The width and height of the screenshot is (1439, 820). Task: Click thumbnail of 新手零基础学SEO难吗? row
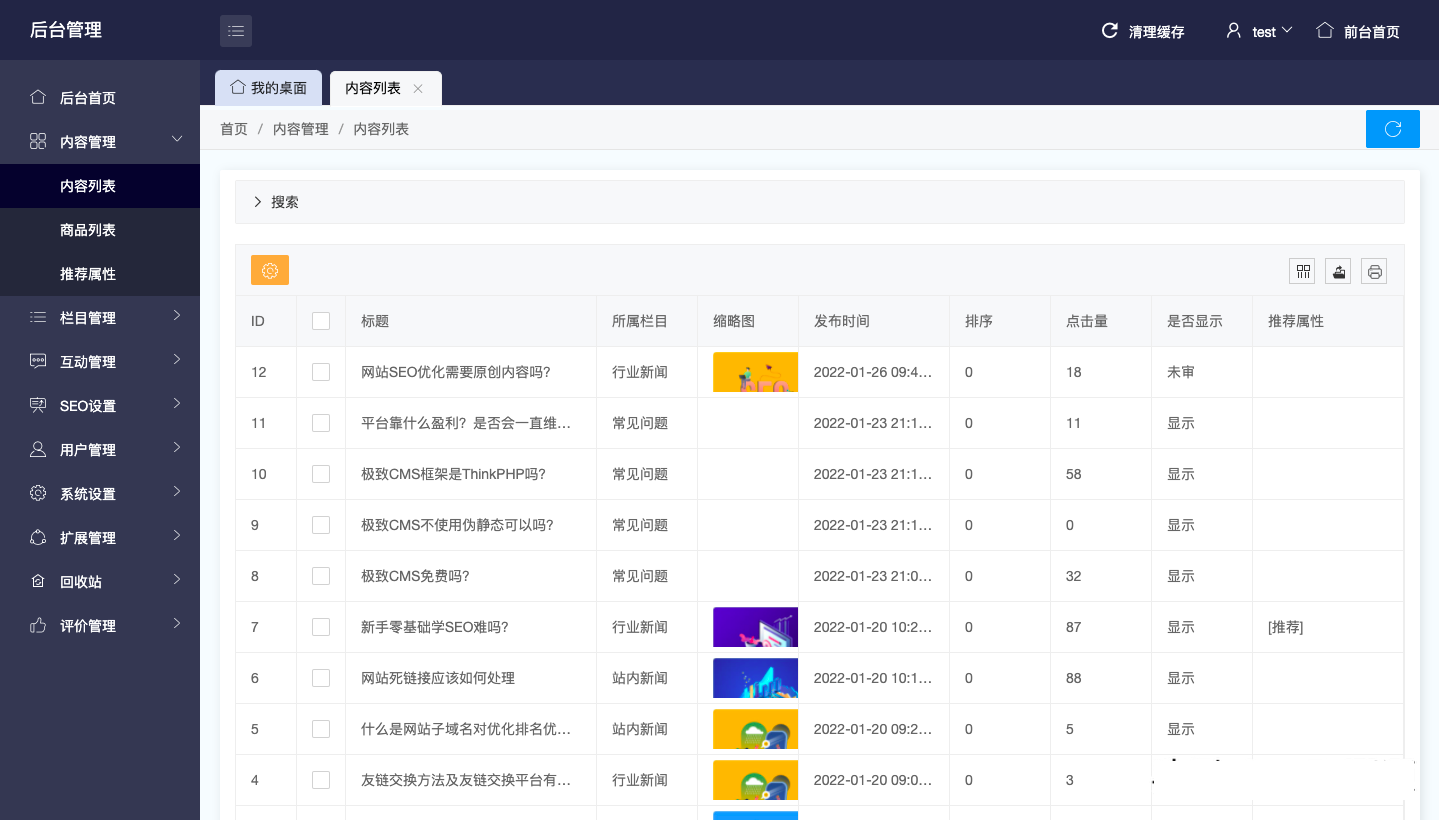click(755, 627)
